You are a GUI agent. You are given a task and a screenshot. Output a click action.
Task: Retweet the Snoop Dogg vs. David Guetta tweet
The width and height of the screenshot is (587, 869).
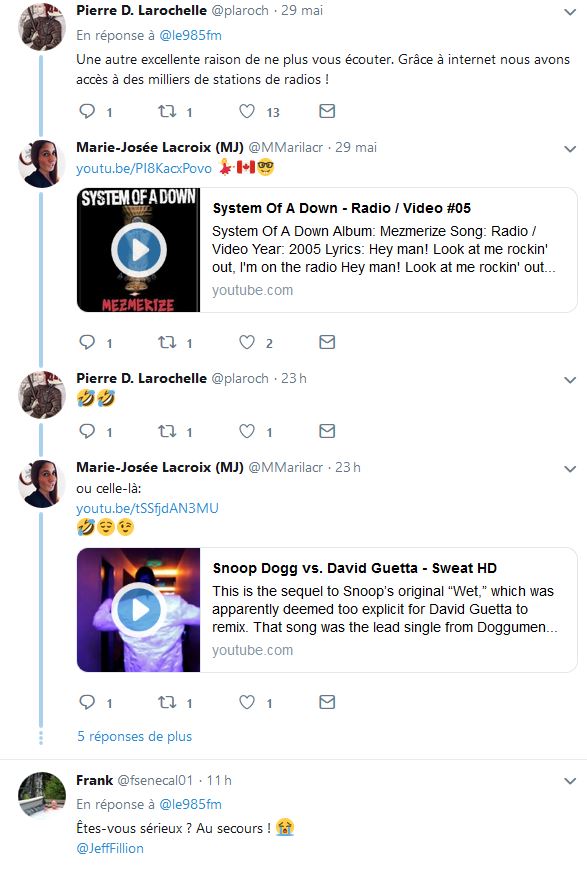pos(167,702)
